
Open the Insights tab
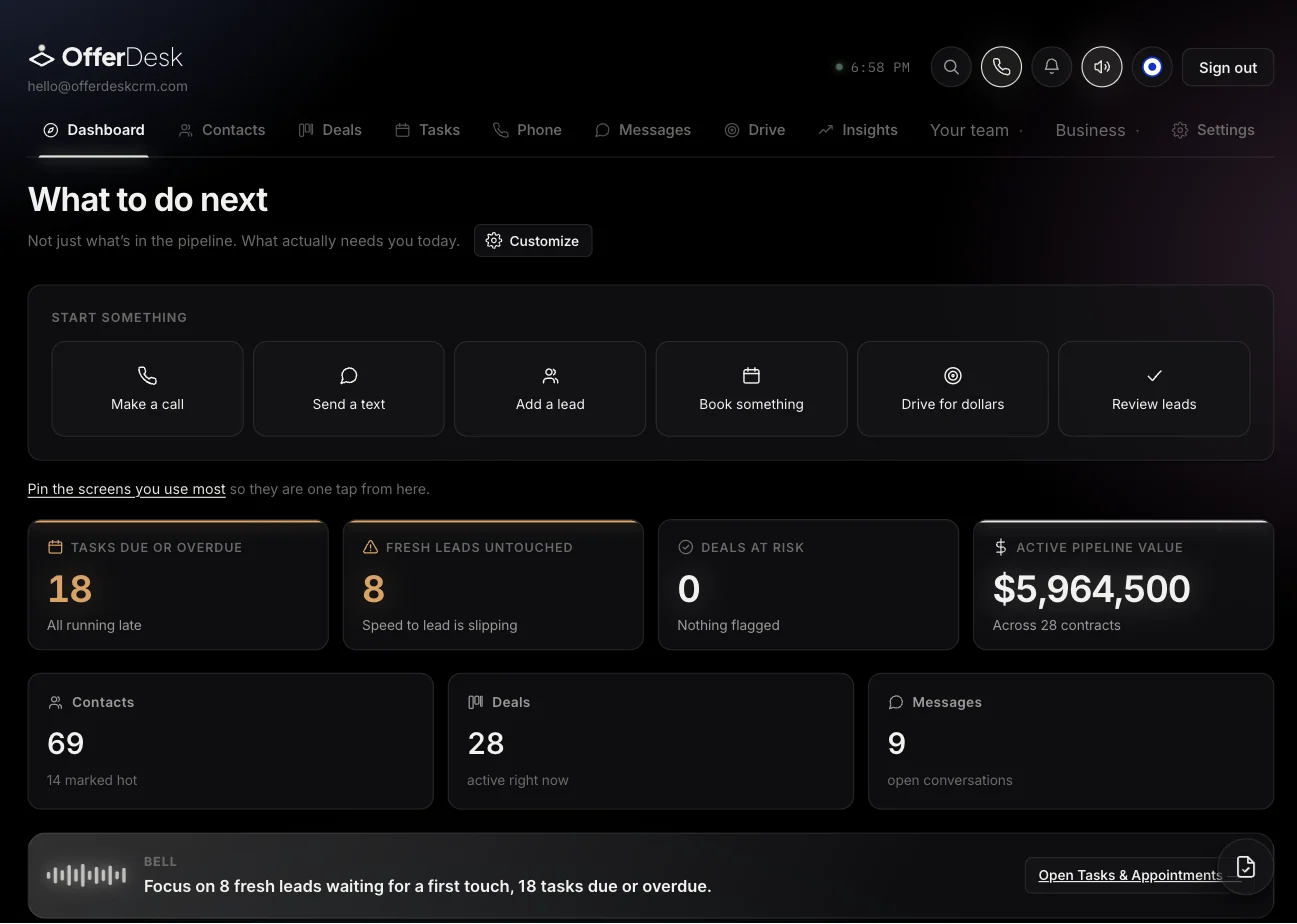(858, 130)
